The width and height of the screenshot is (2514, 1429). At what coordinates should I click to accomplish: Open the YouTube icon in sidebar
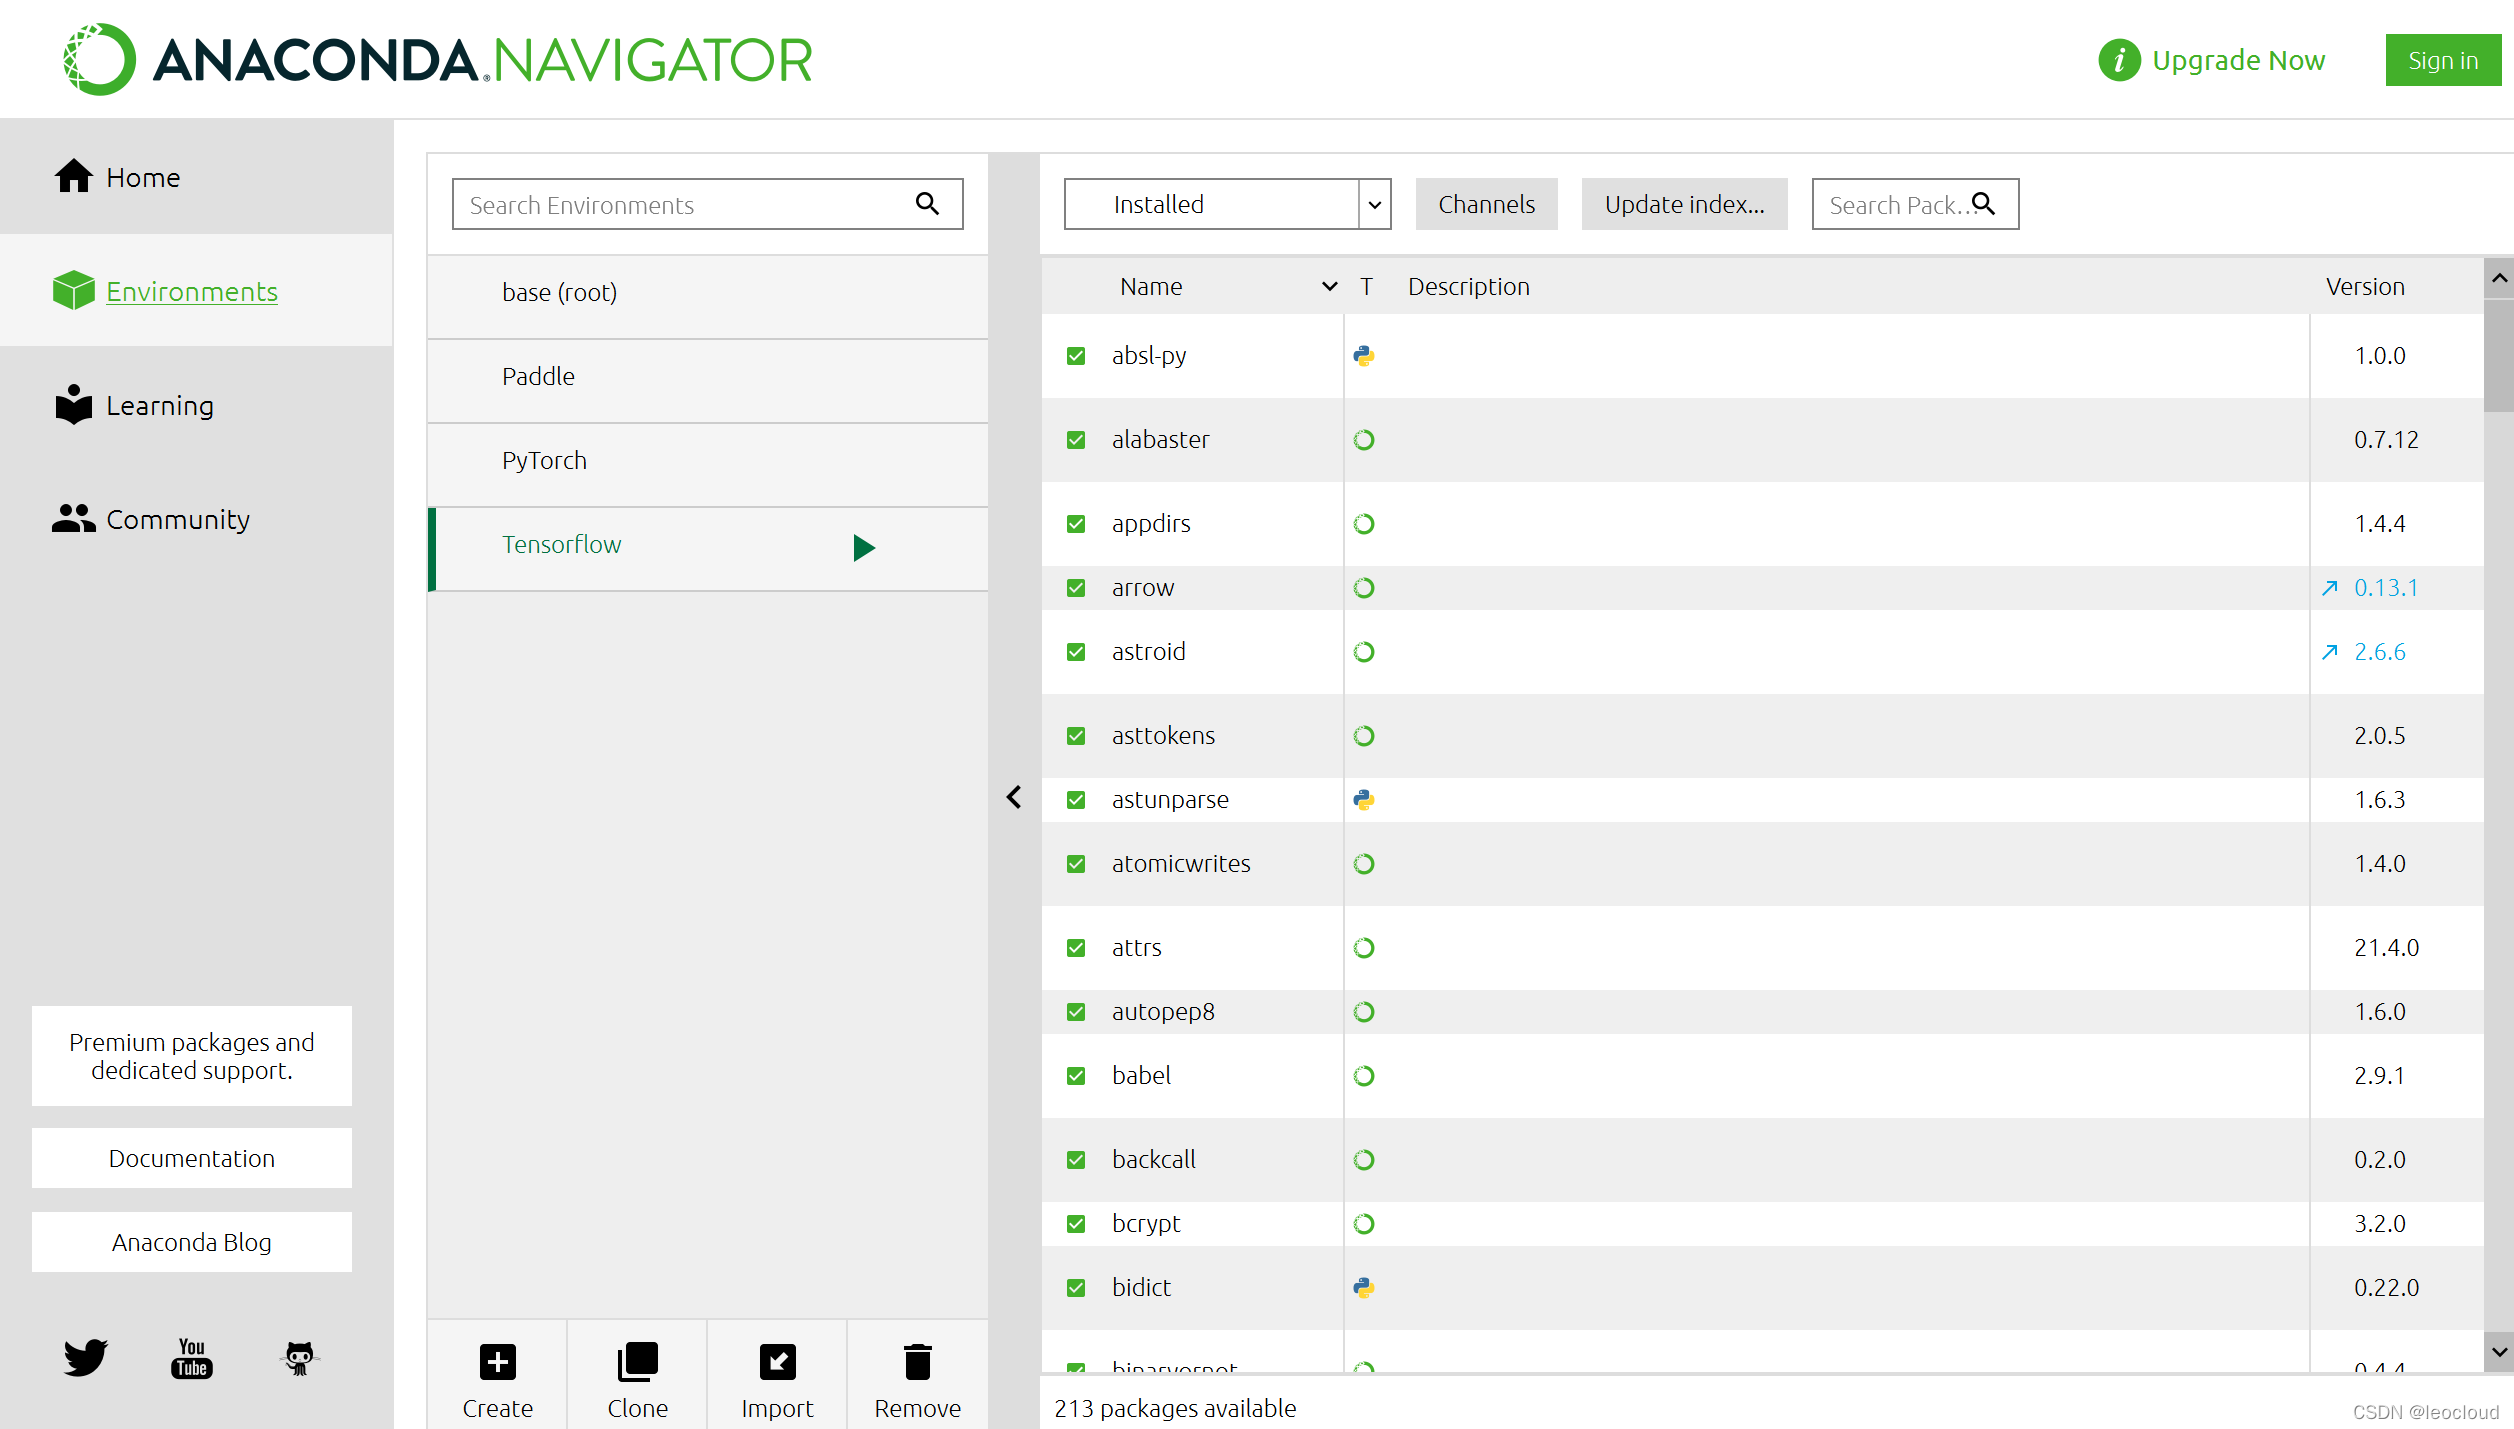coord(191,1357)
